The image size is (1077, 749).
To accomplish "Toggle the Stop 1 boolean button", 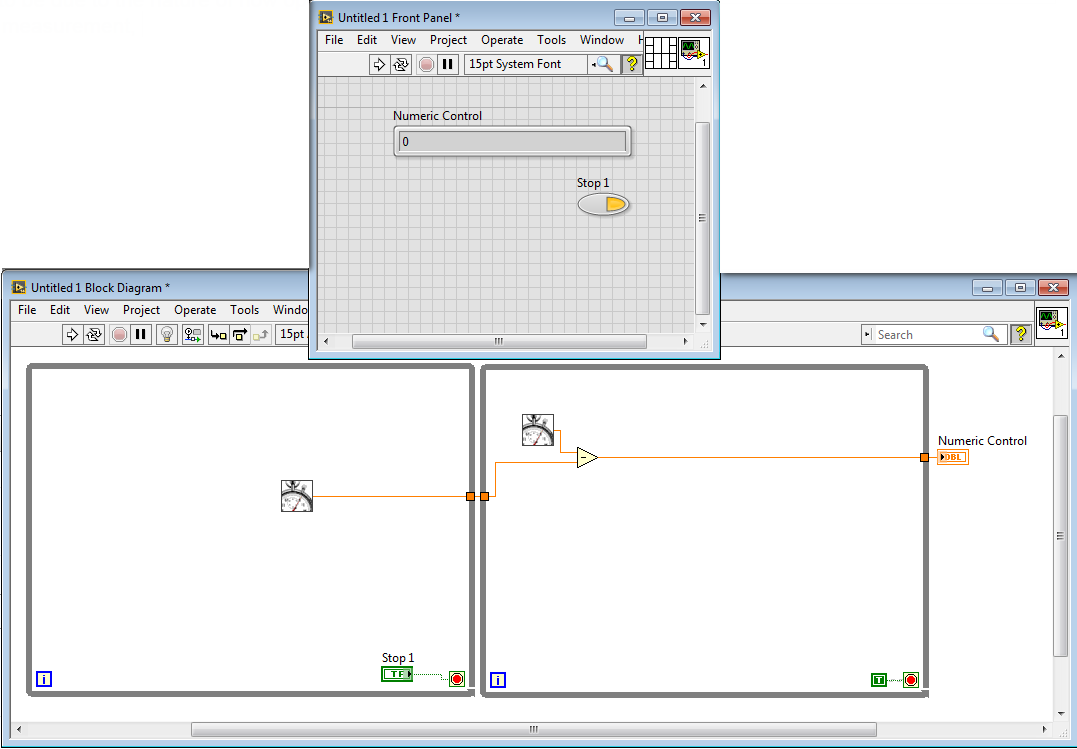I will tap(603, 204).
